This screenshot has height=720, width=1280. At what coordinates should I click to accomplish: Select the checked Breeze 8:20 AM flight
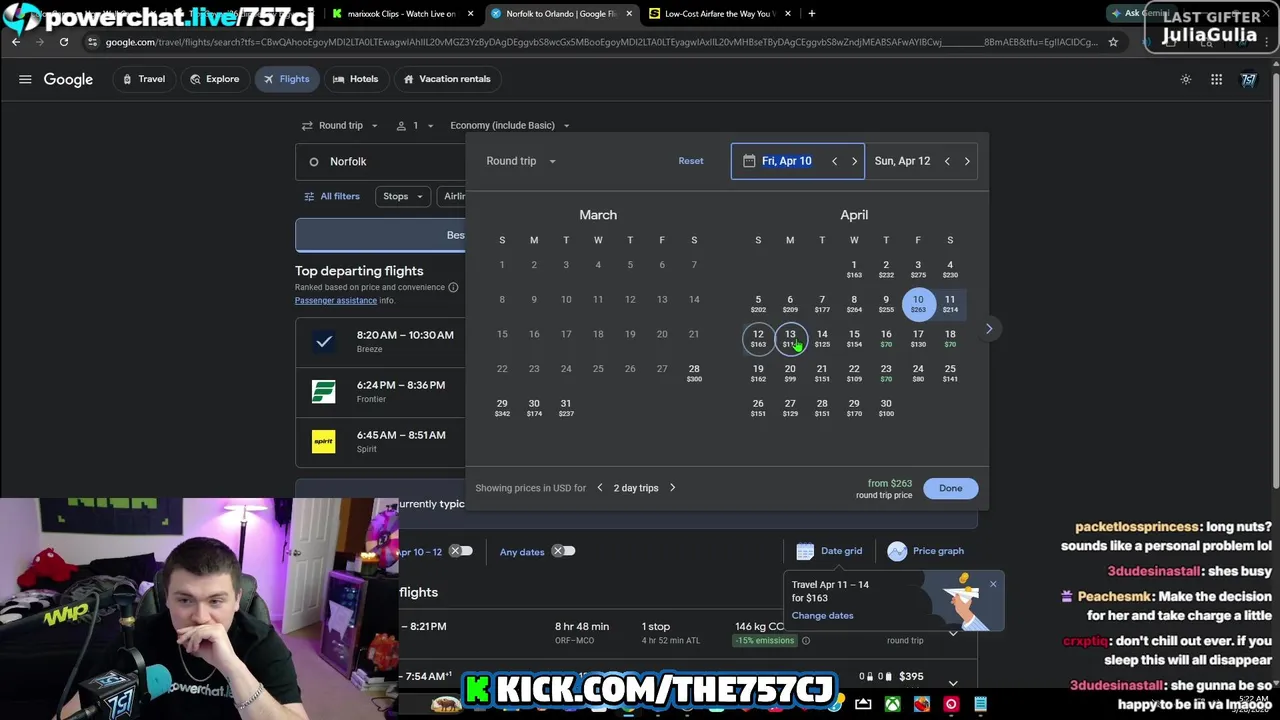tap(324, 342)
